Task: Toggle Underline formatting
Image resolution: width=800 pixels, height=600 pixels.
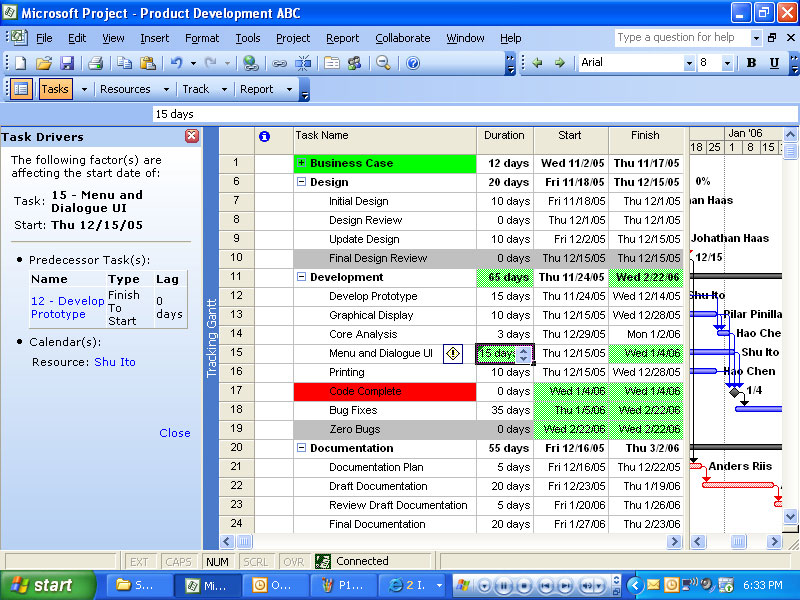Action: (774, 63)
